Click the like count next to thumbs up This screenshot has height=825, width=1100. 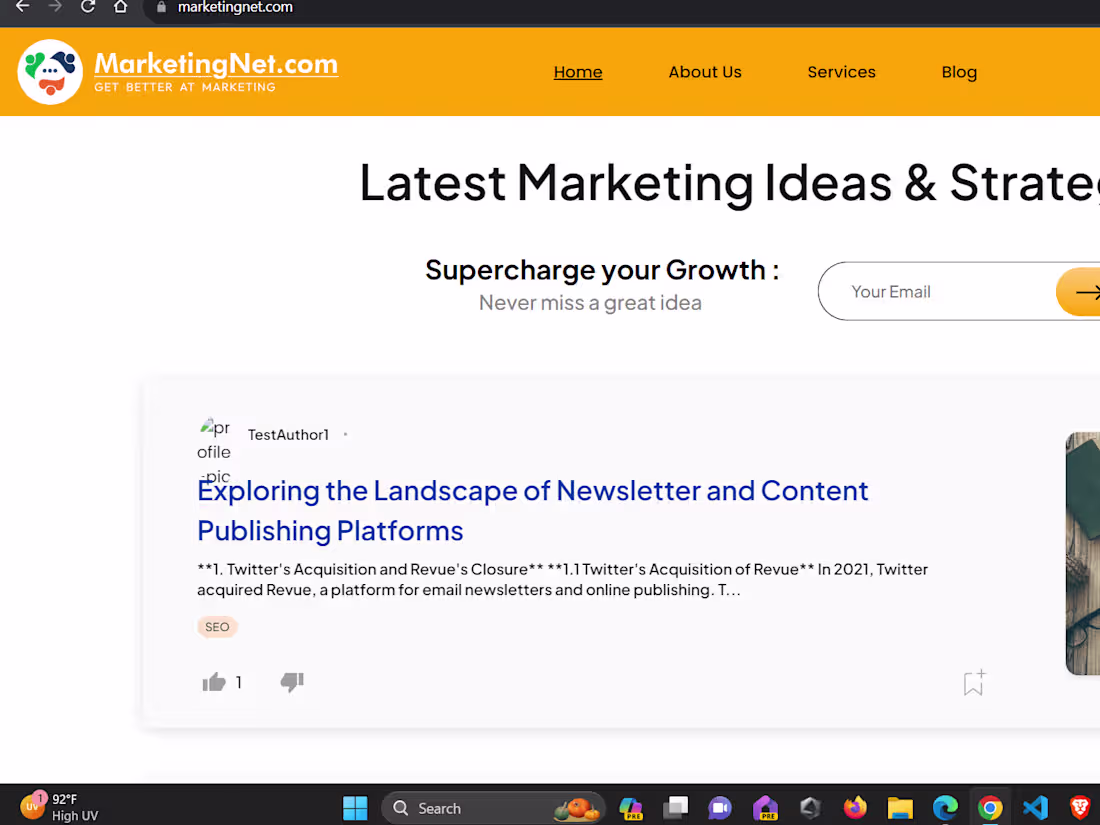[238, 682]
